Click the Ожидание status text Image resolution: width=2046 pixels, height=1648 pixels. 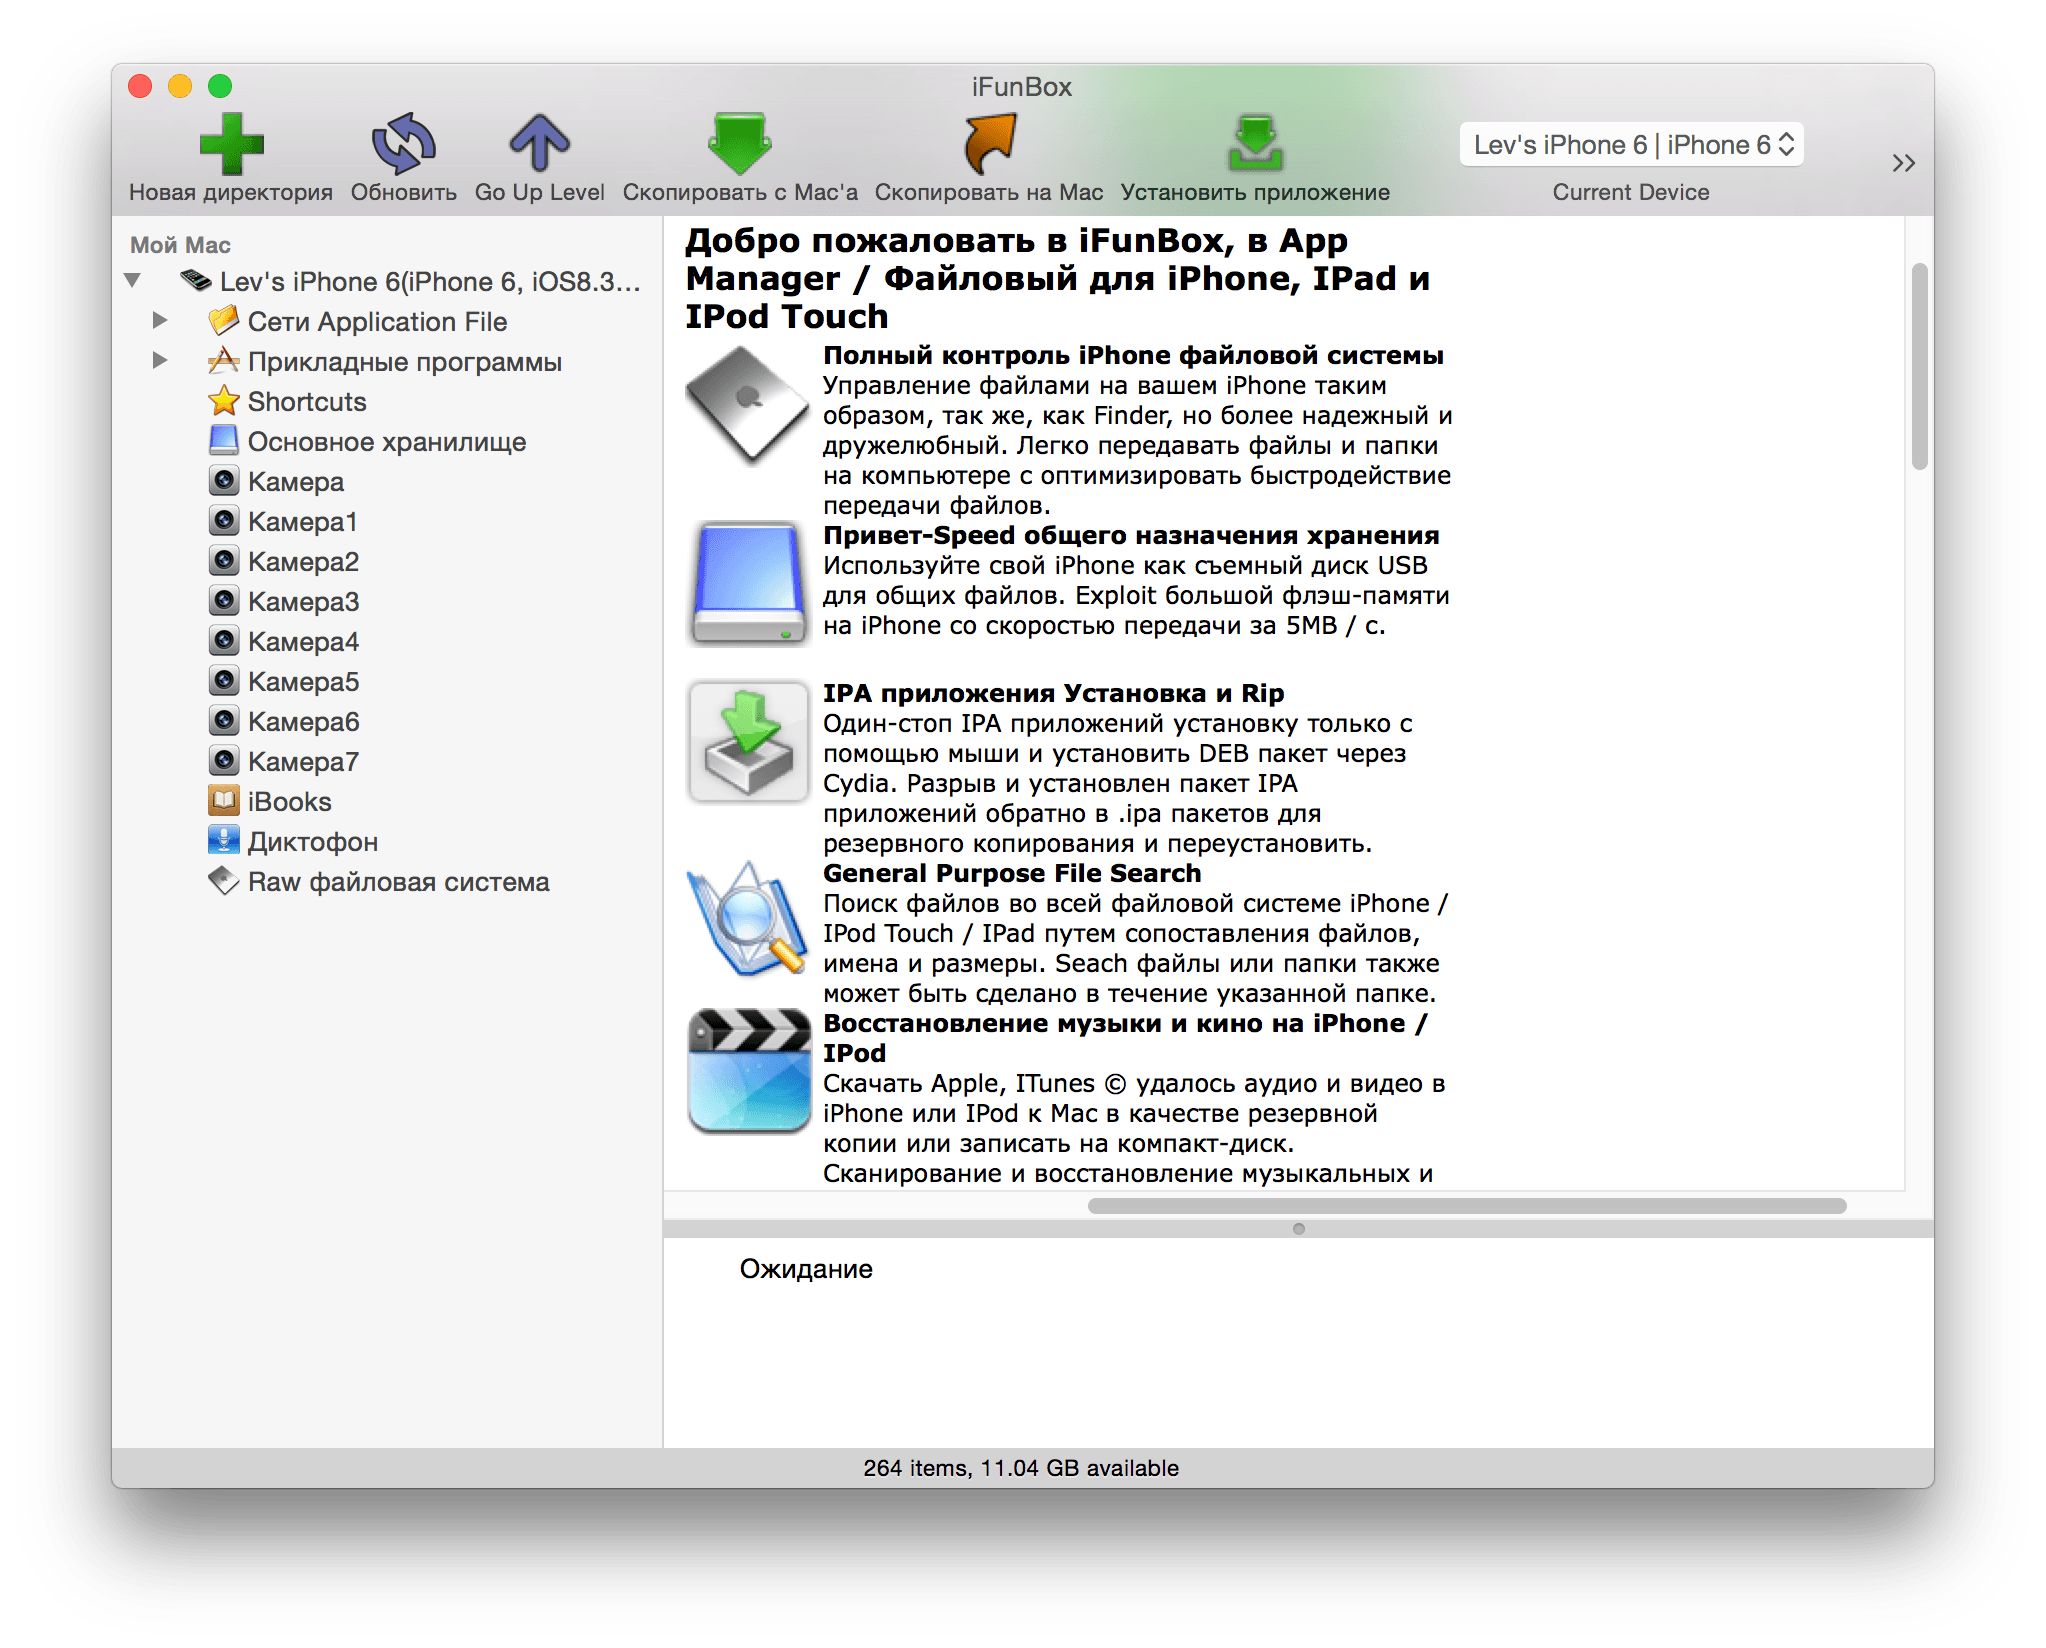(806, 1269)
